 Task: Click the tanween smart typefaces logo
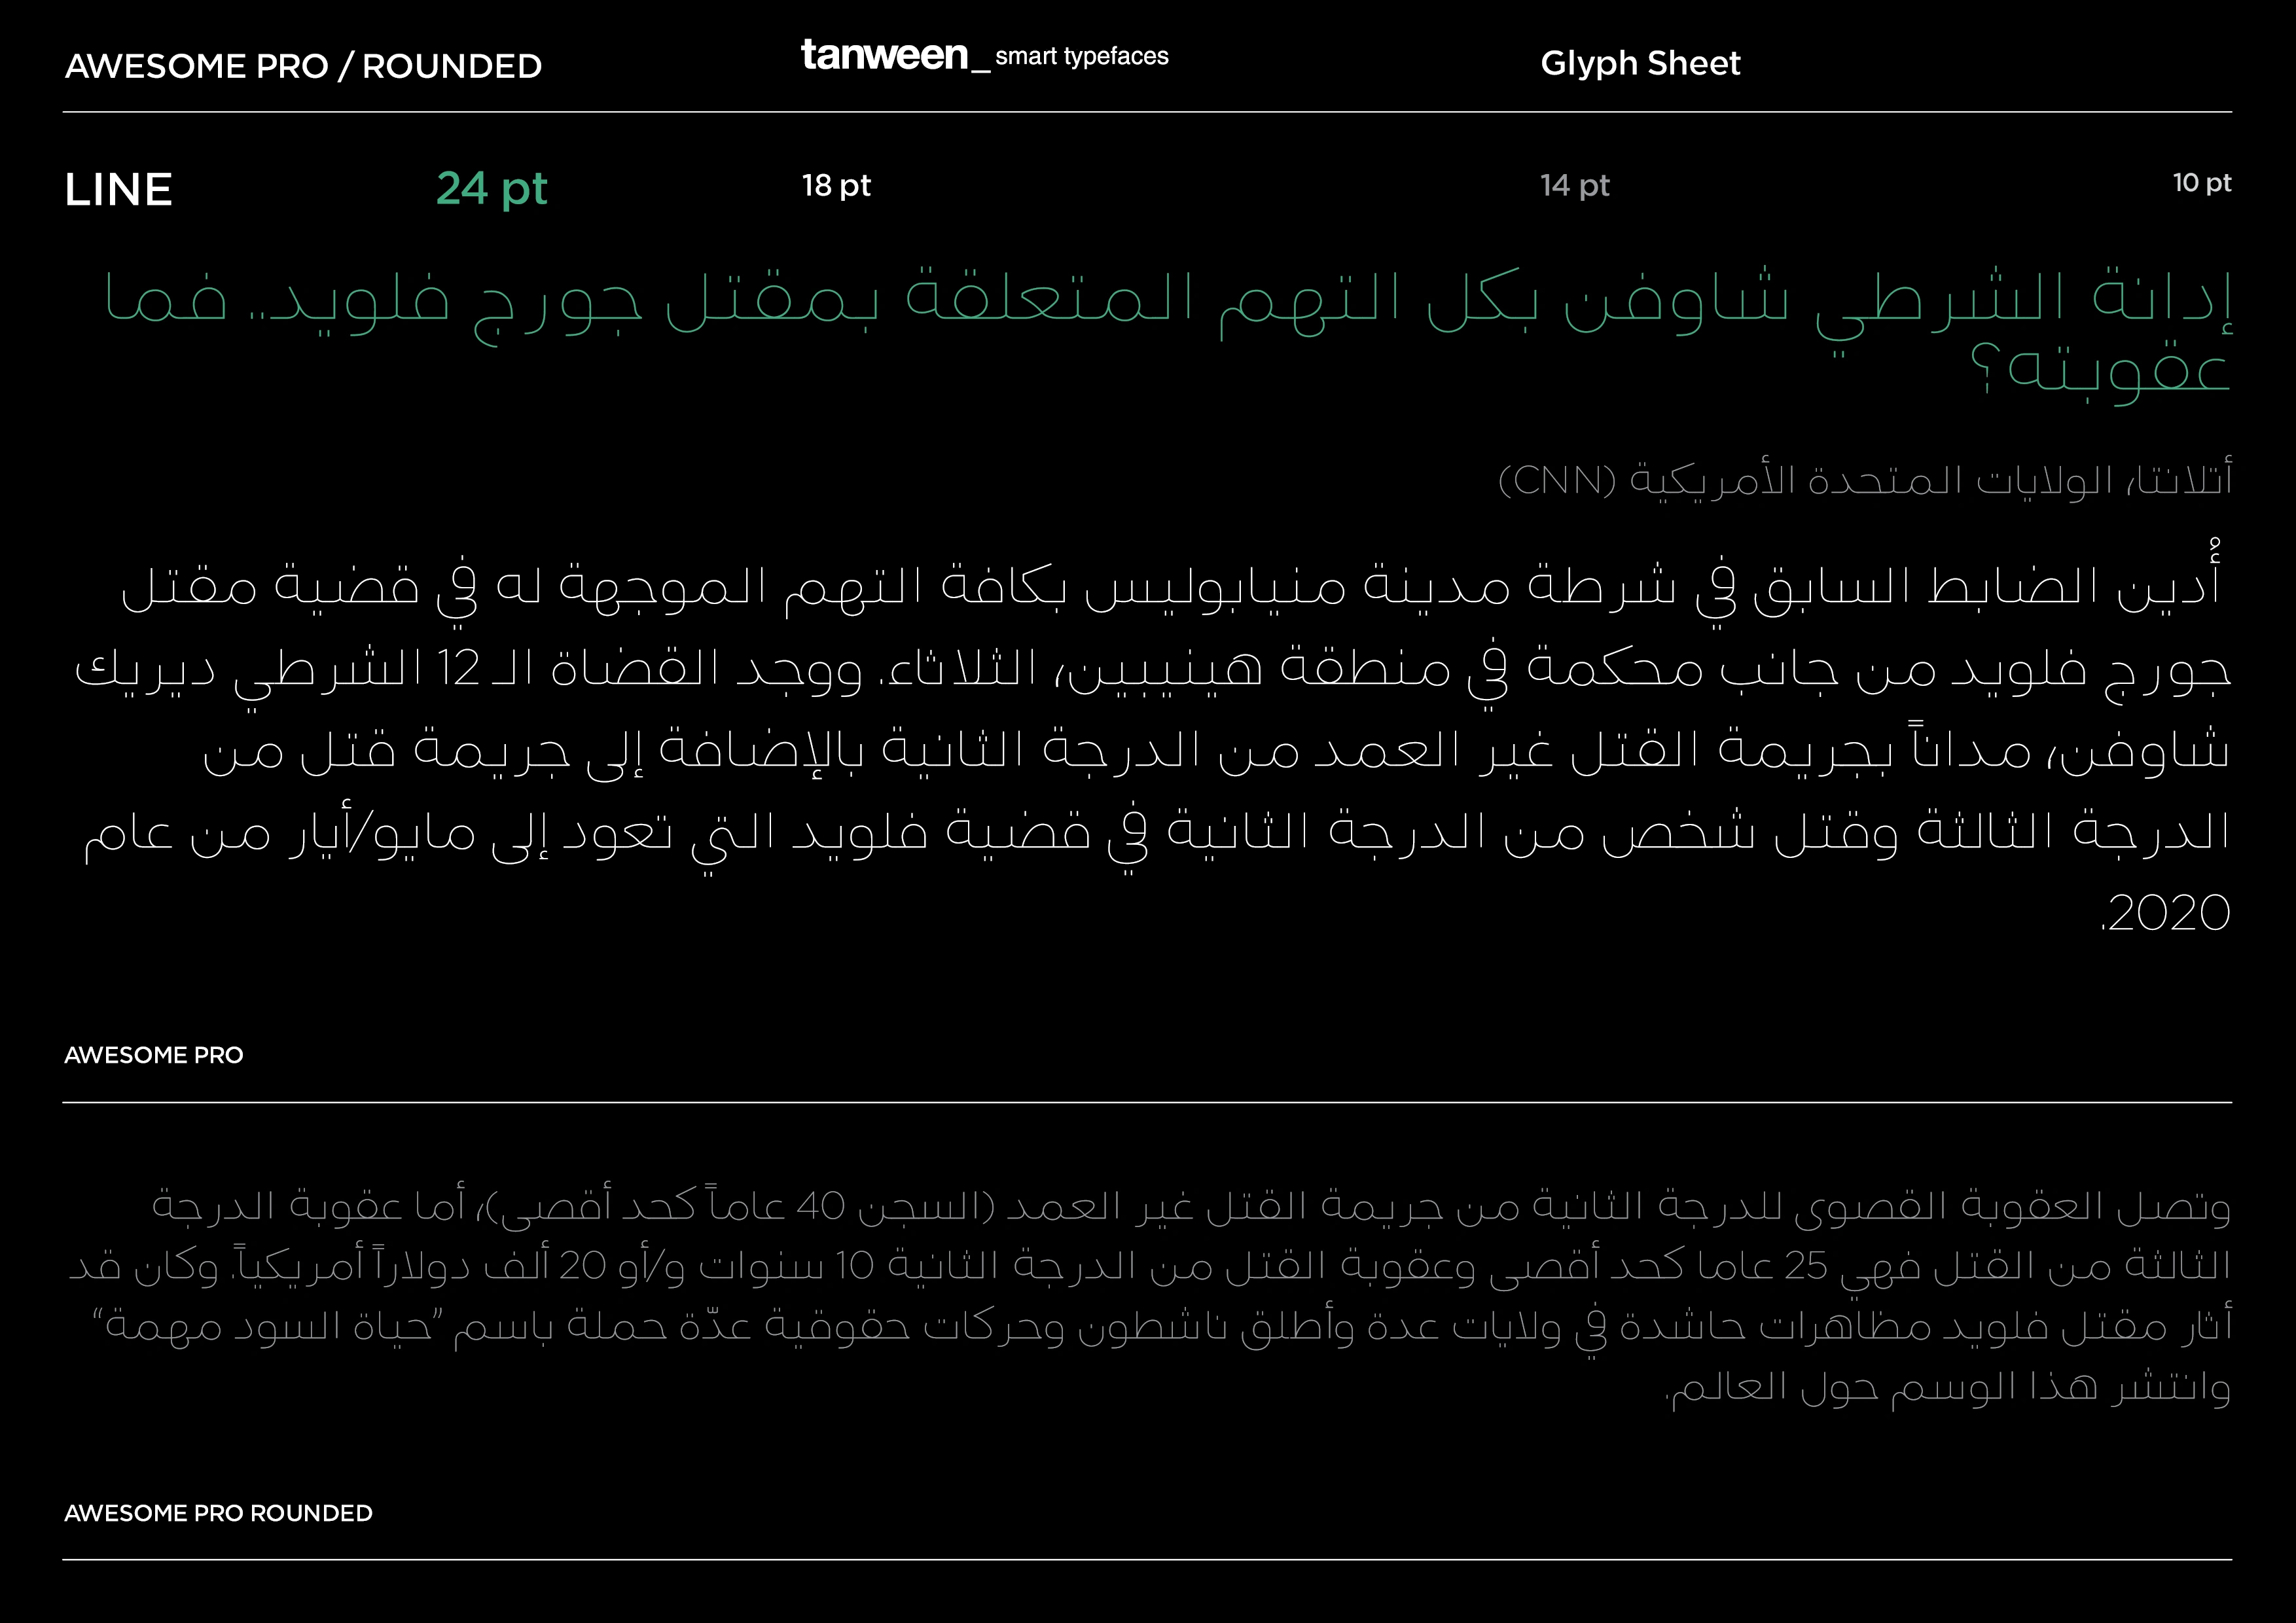coord(985,56)
